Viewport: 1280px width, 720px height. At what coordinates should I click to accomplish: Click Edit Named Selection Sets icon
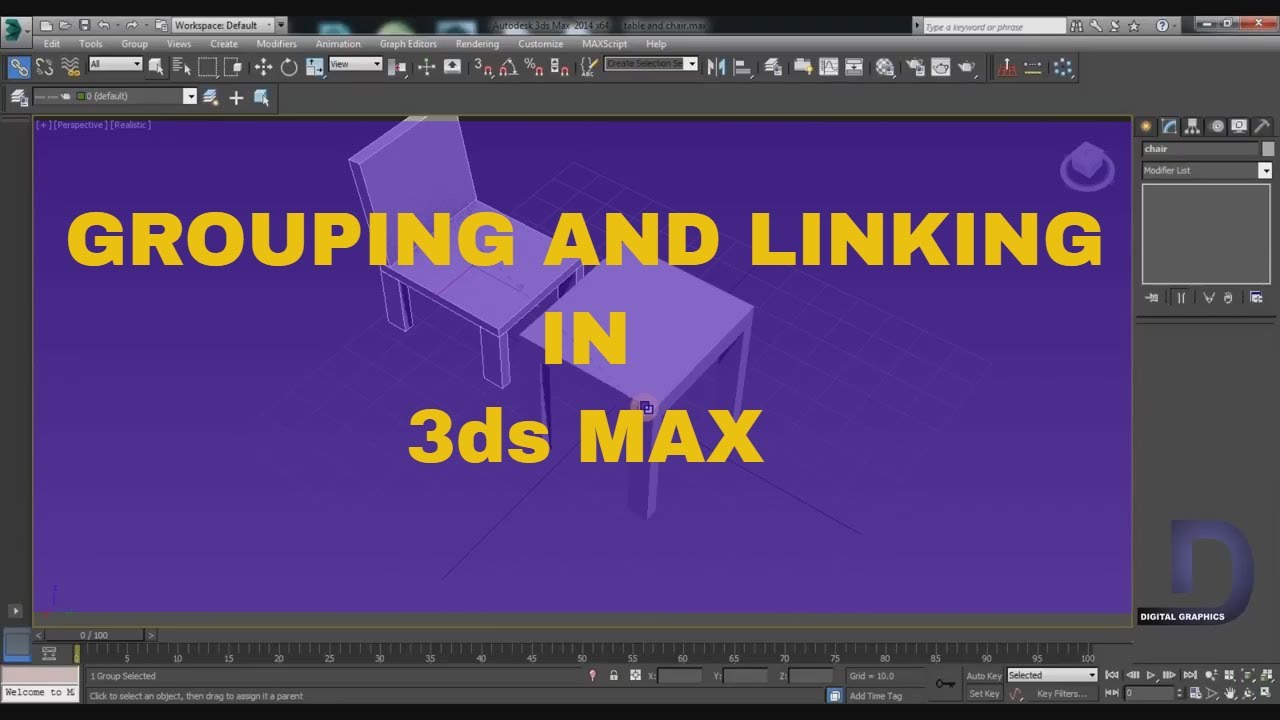(x=589, y=67)
